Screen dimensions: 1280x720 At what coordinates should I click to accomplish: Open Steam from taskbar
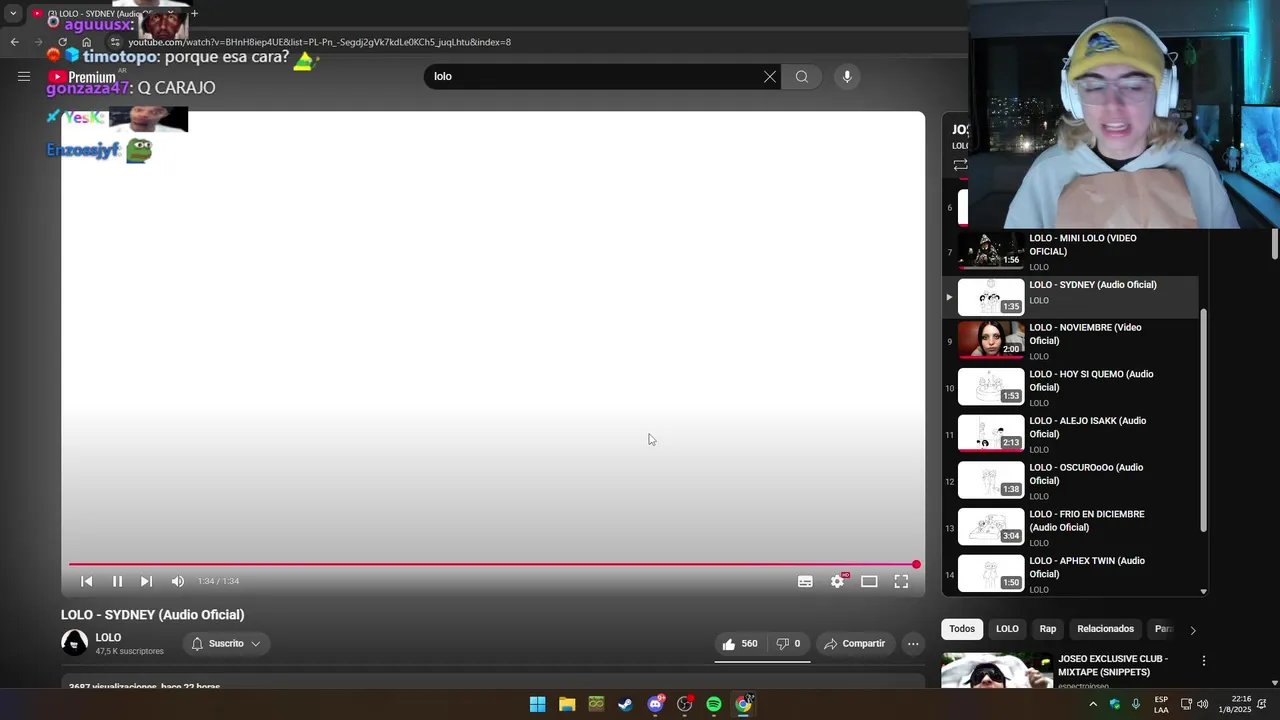[625, 704]
